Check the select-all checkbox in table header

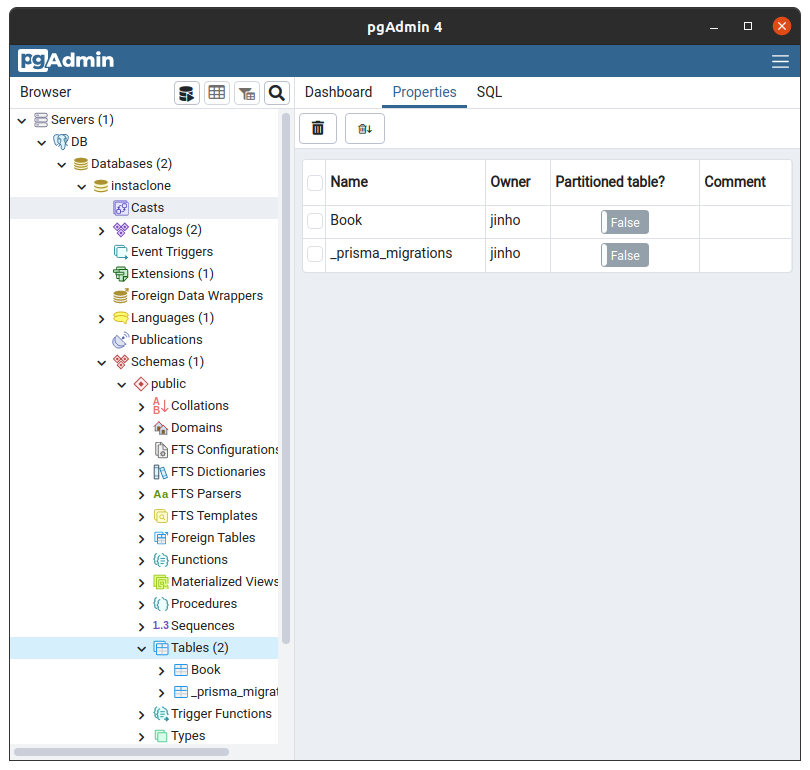[315, 183]
